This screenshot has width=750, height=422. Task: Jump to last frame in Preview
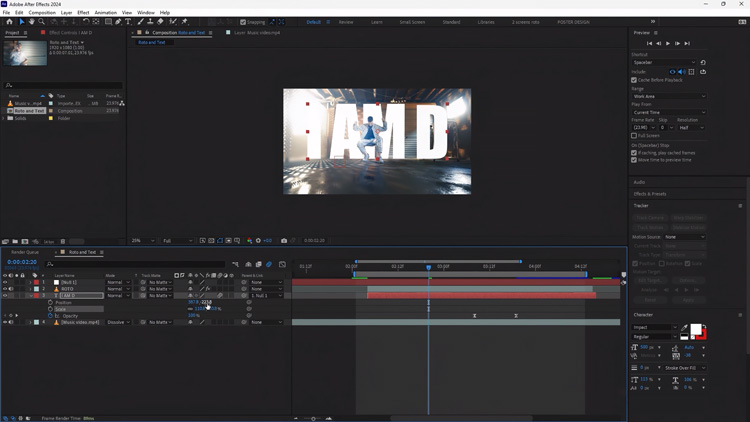pos(687,44)
